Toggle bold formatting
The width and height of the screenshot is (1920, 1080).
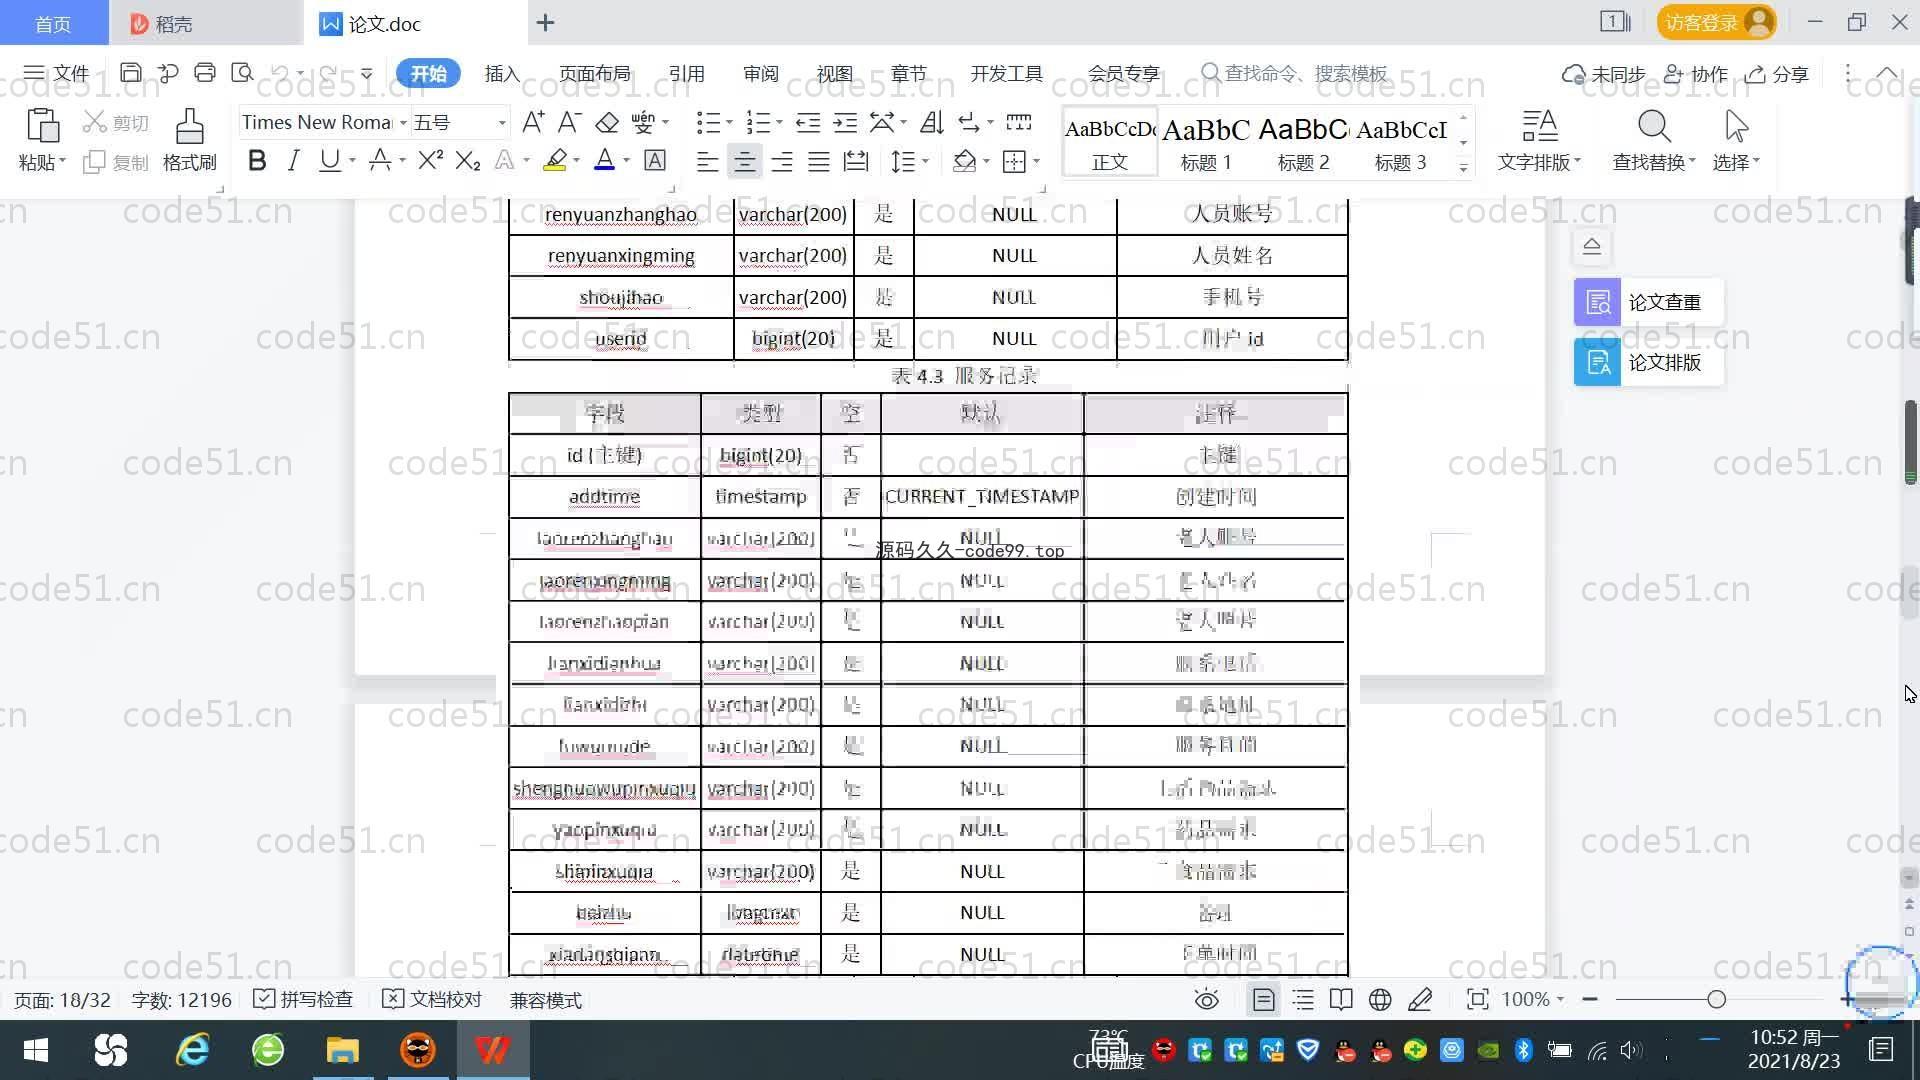(x=257, y=161)
